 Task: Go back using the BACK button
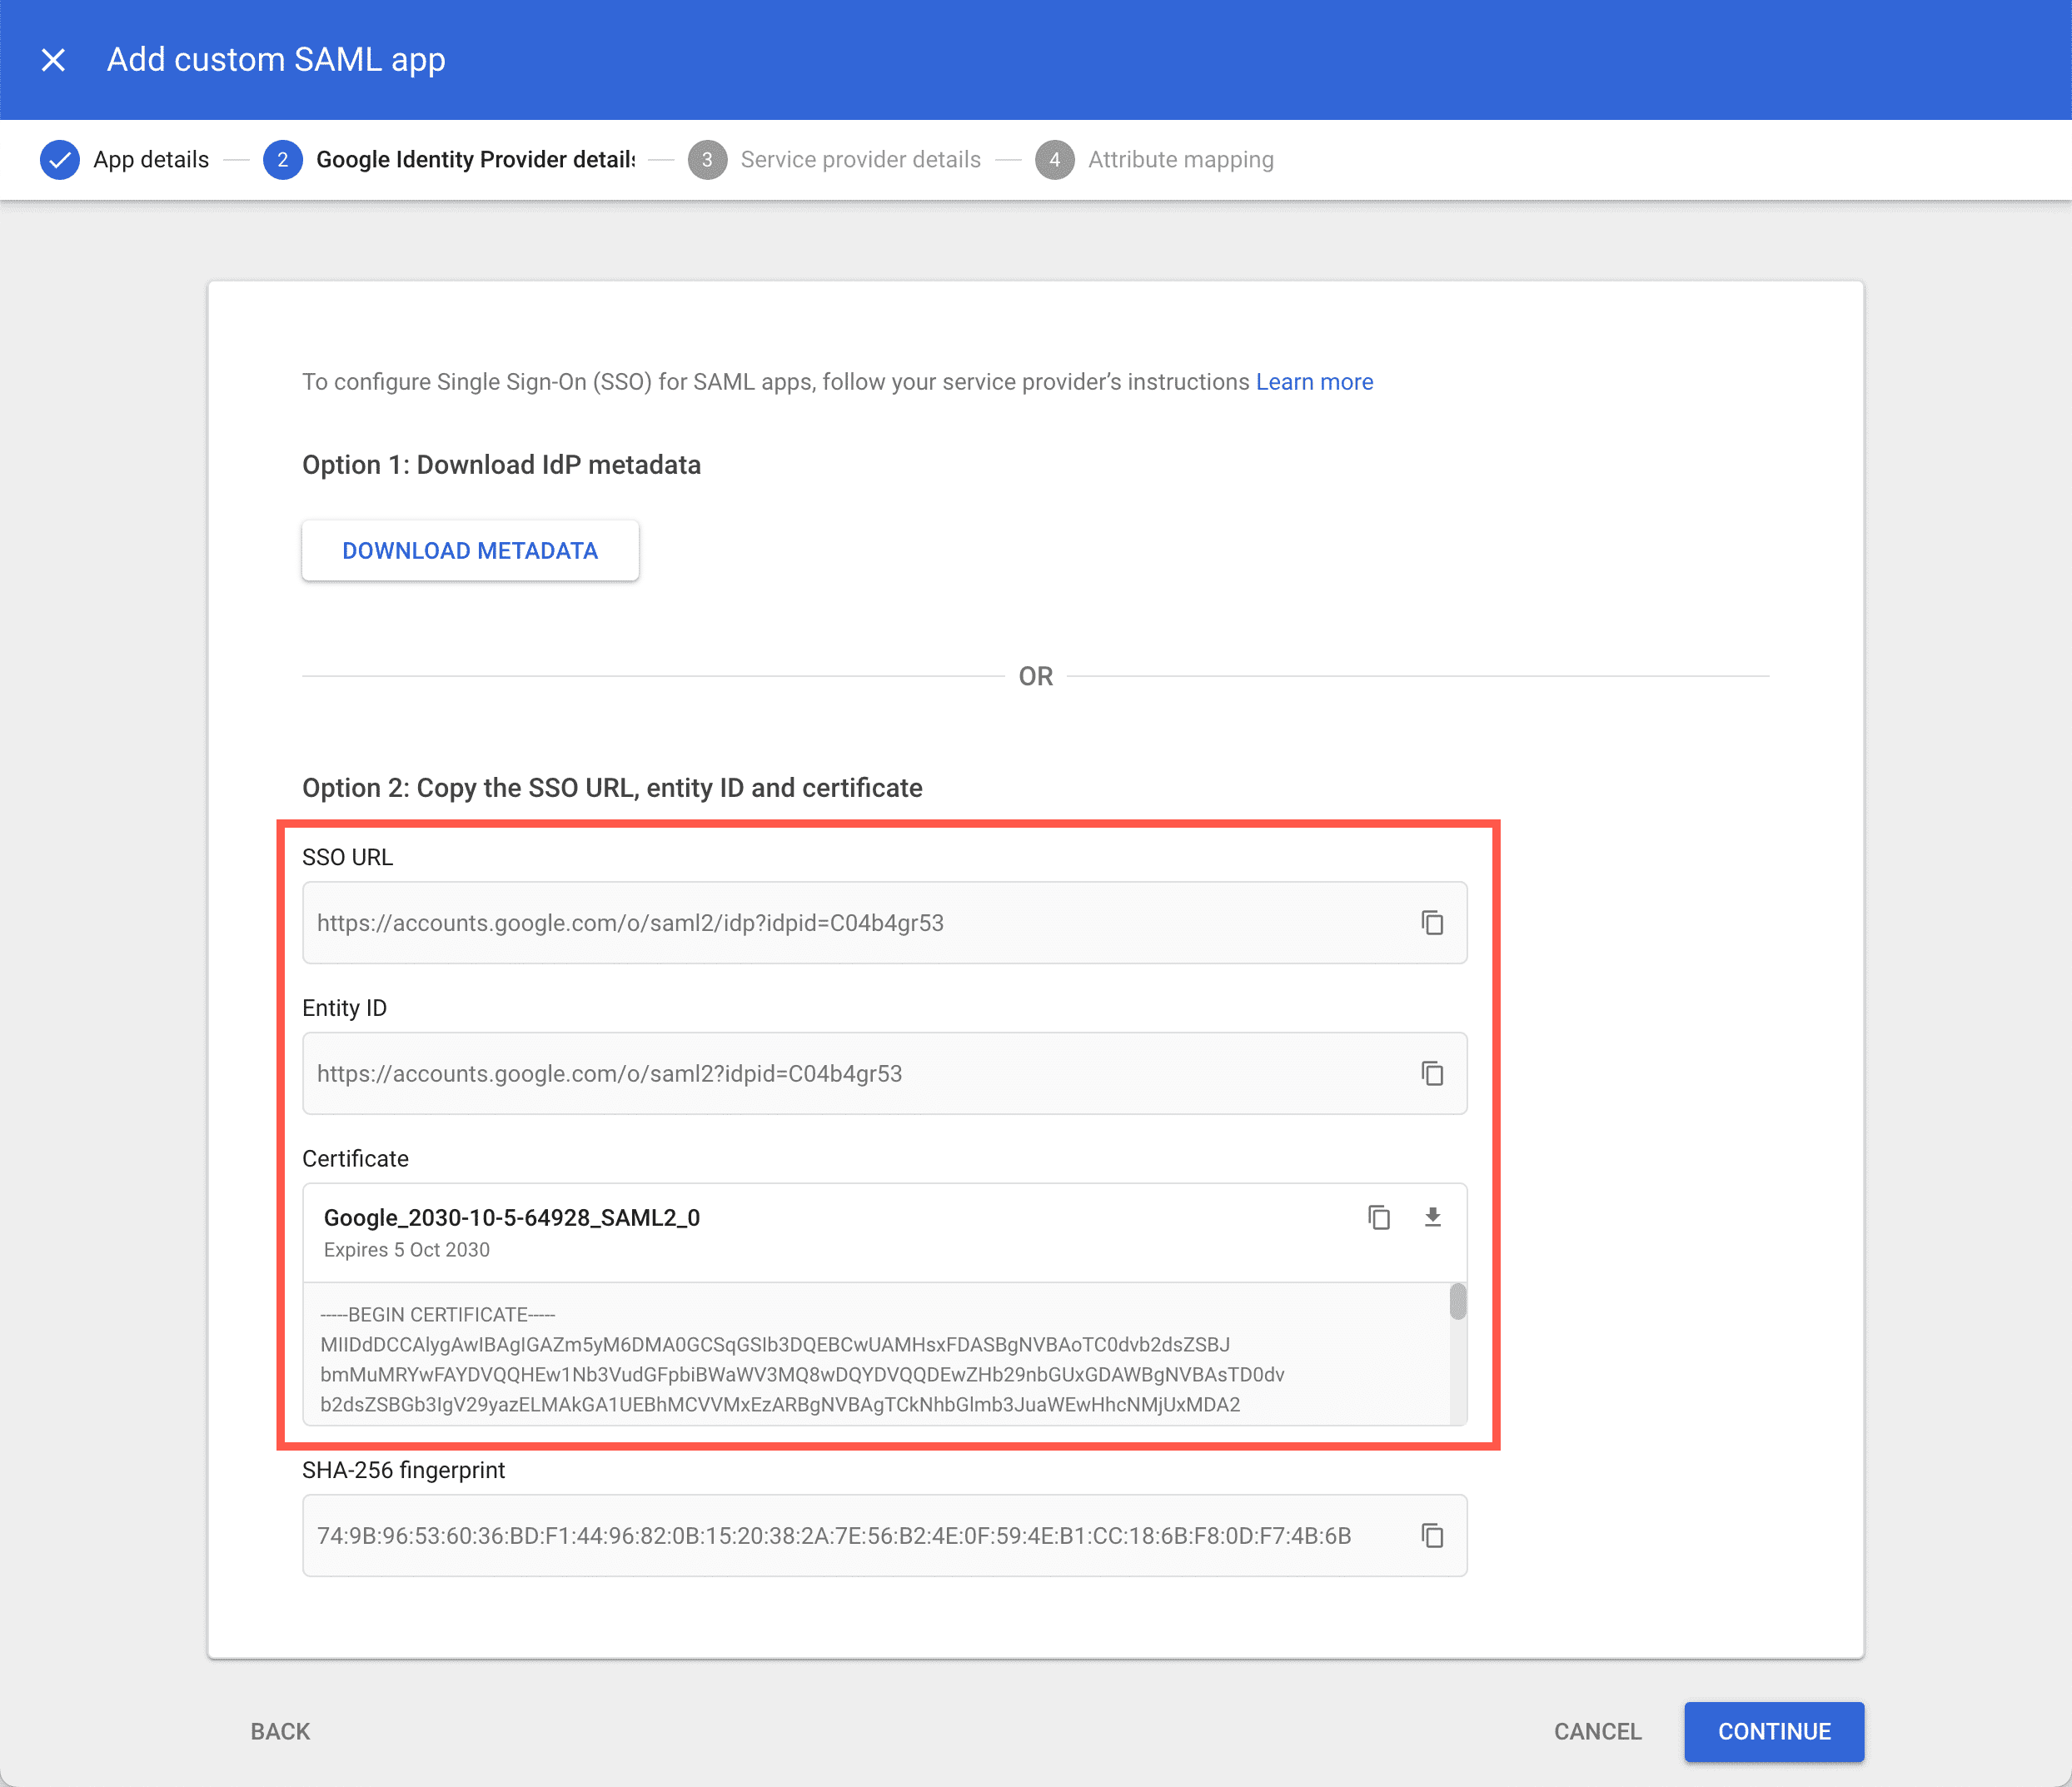(280, 1732)
